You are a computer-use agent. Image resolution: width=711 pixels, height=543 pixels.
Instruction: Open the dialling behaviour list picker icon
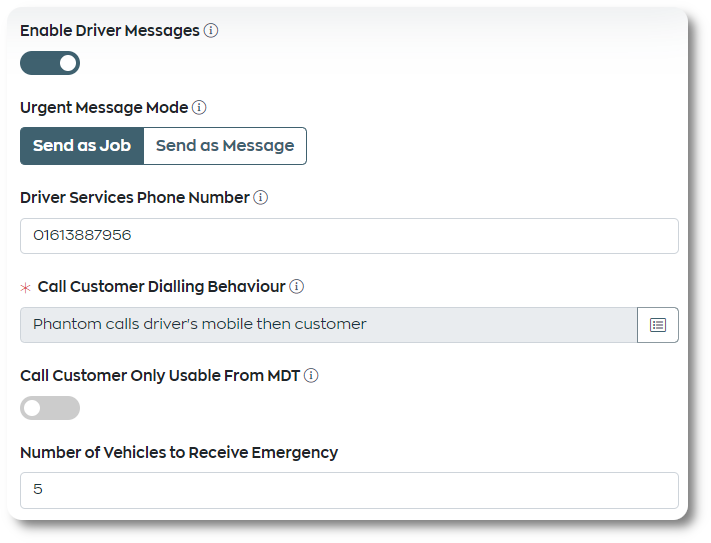(x=657, y=325)
